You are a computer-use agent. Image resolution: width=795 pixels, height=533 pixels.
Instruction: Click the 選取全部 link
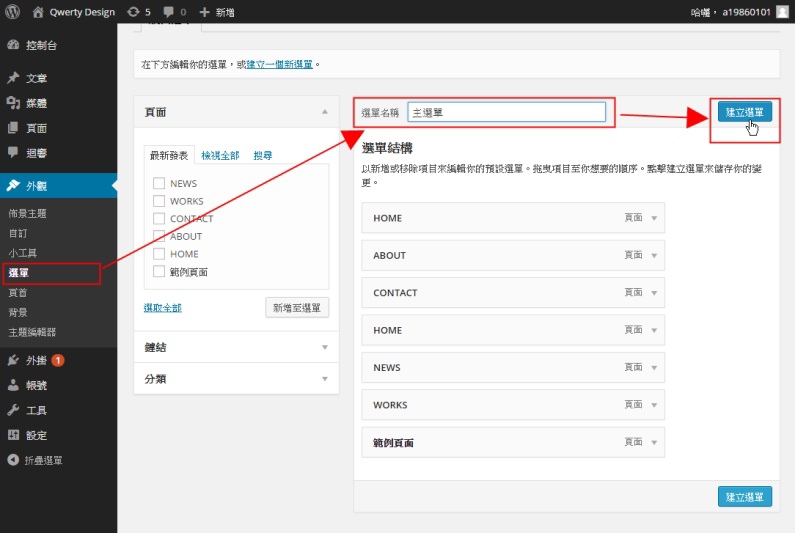[x=163, y=308]
